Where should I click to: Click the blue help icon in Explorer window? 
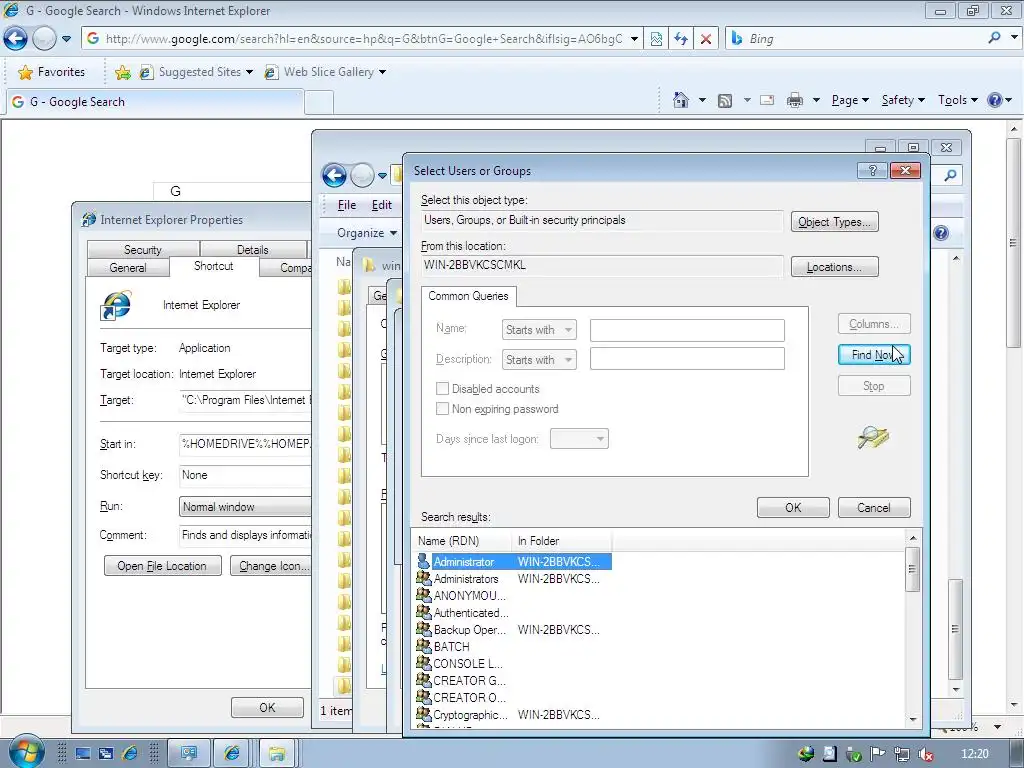pyautogui.click(x=940, y=233)
